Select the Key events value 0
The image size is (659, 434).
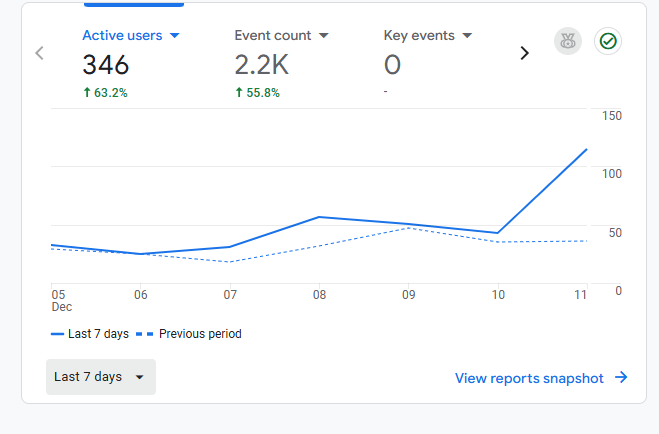coord(392,65)
